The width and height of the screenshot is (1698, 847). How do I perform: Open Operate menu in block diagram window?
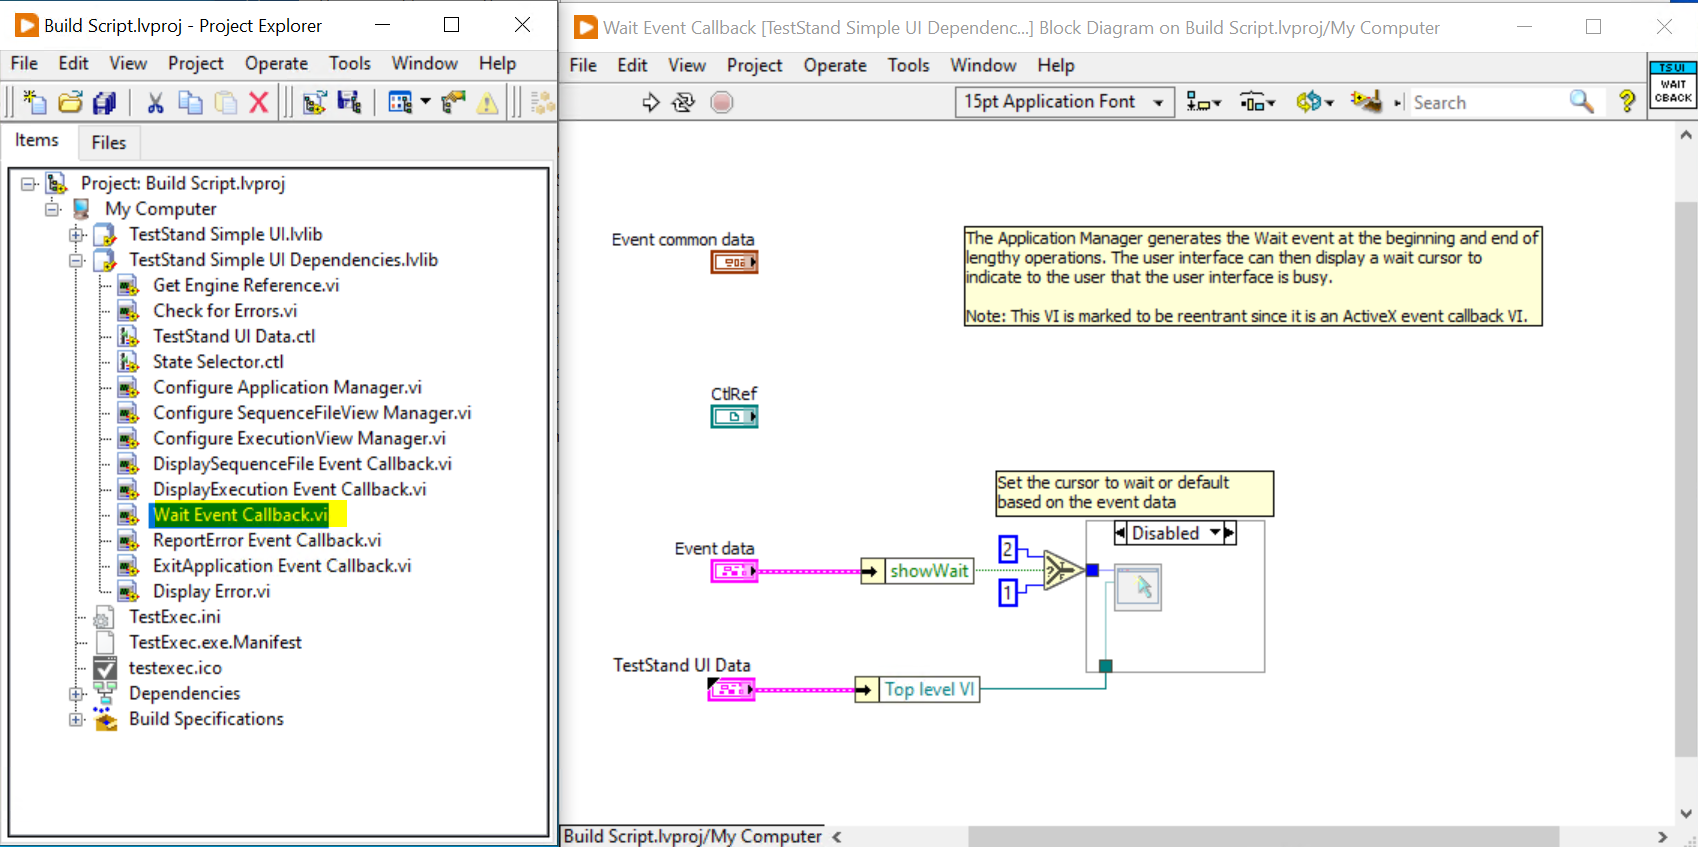pos(835,65)
